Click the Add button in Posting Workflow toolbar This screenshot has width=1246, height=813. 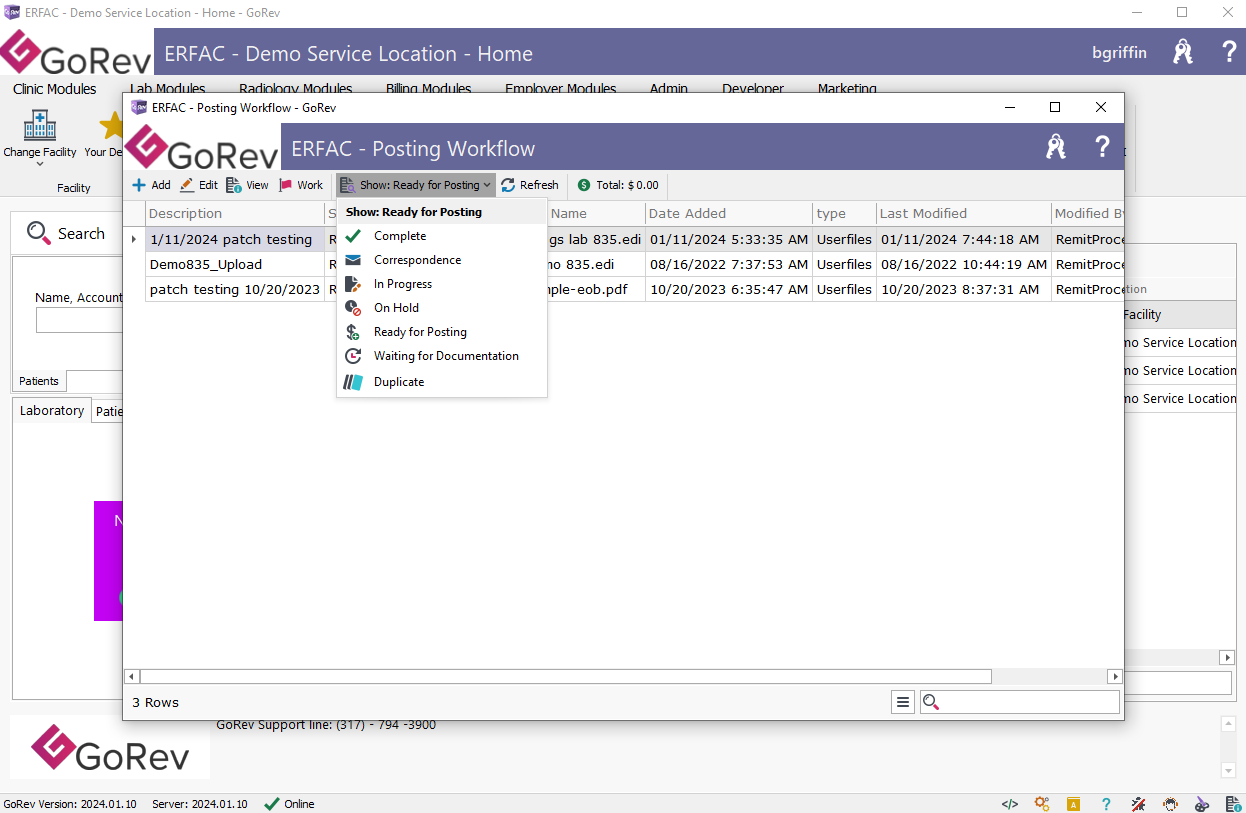[x=151, y=185]
